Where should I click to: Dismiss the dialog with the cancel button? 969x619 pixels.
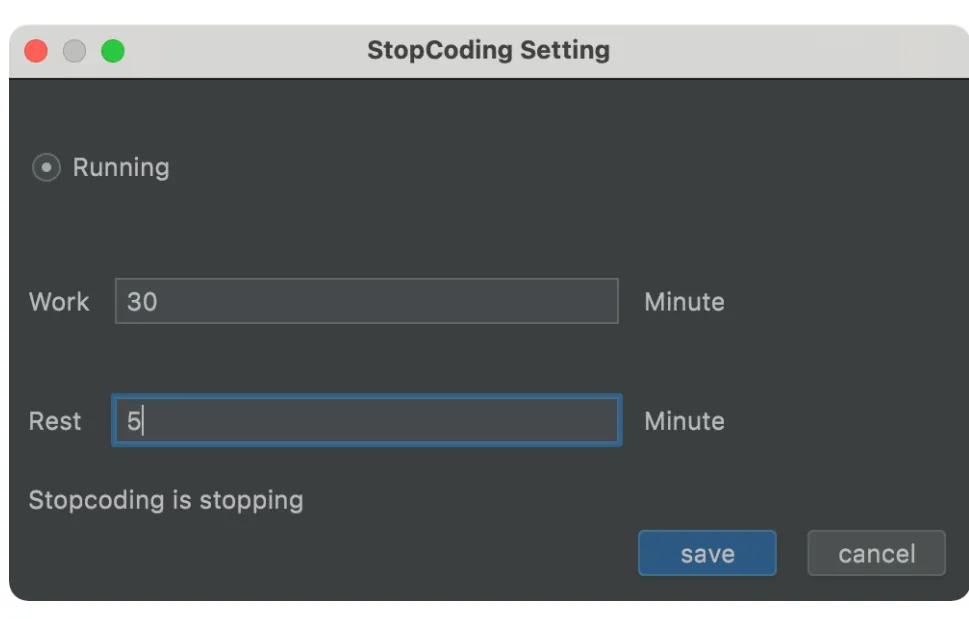pos(876,553)
